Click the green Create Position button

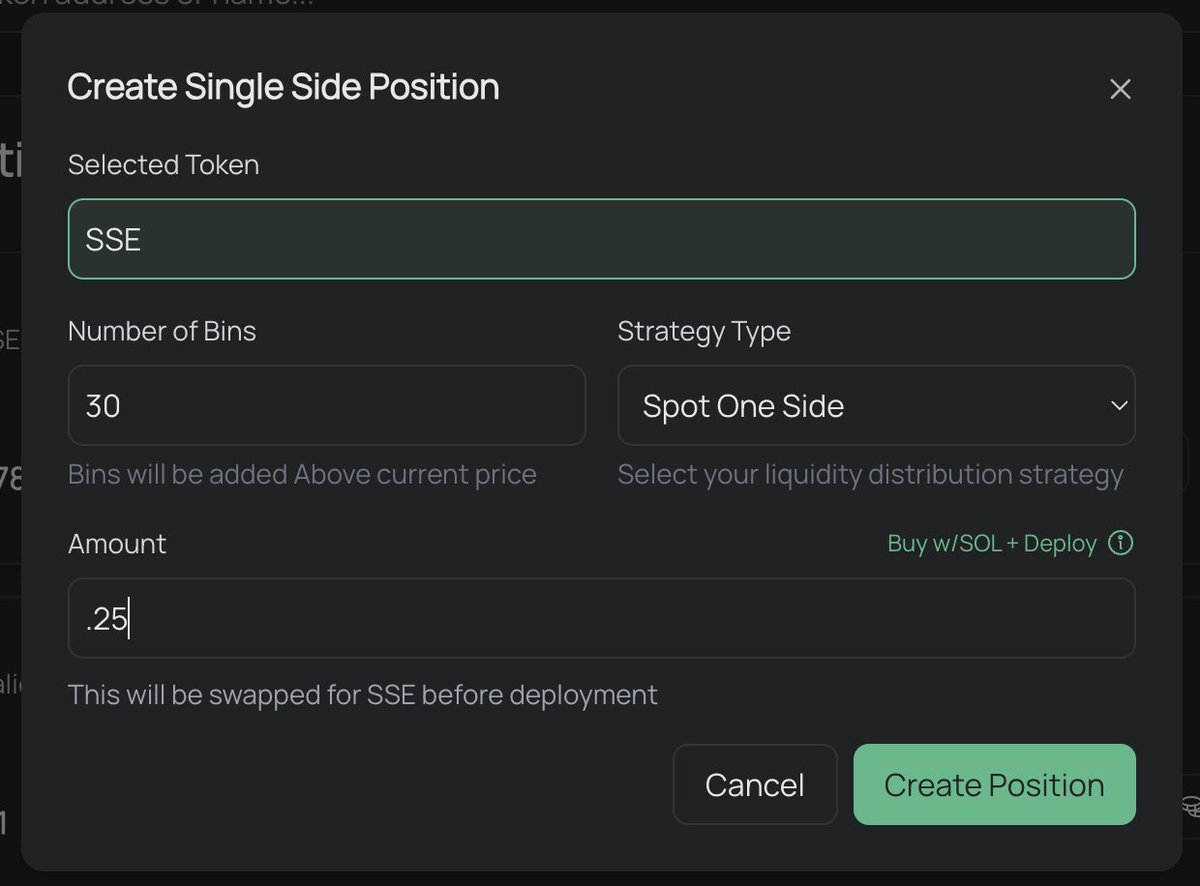click(x=994, y=785)
